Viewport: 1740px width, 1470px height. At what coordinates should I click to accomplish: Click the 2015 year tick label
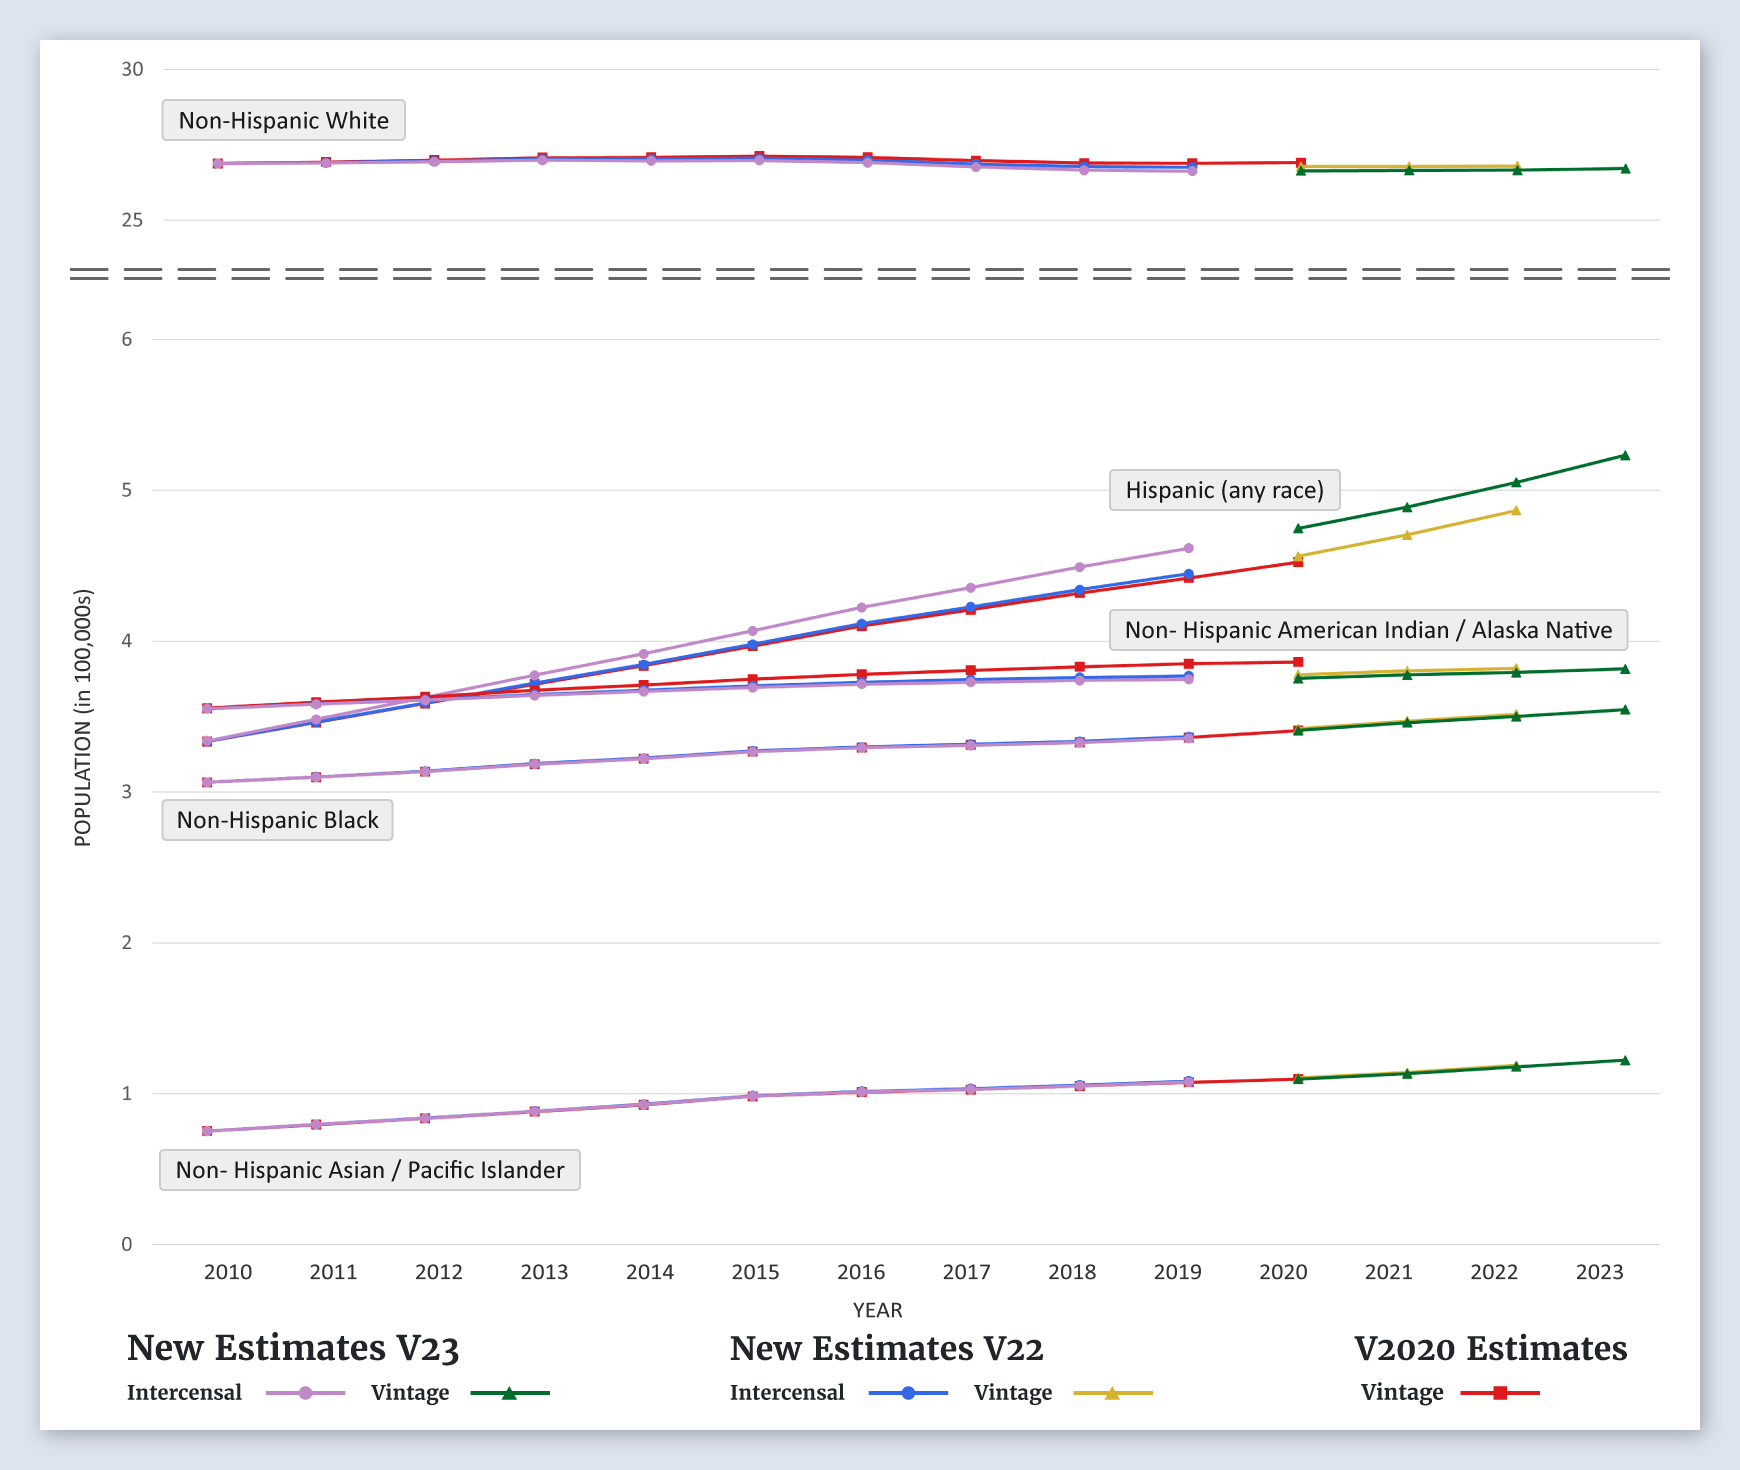[x=755, y=1272]
